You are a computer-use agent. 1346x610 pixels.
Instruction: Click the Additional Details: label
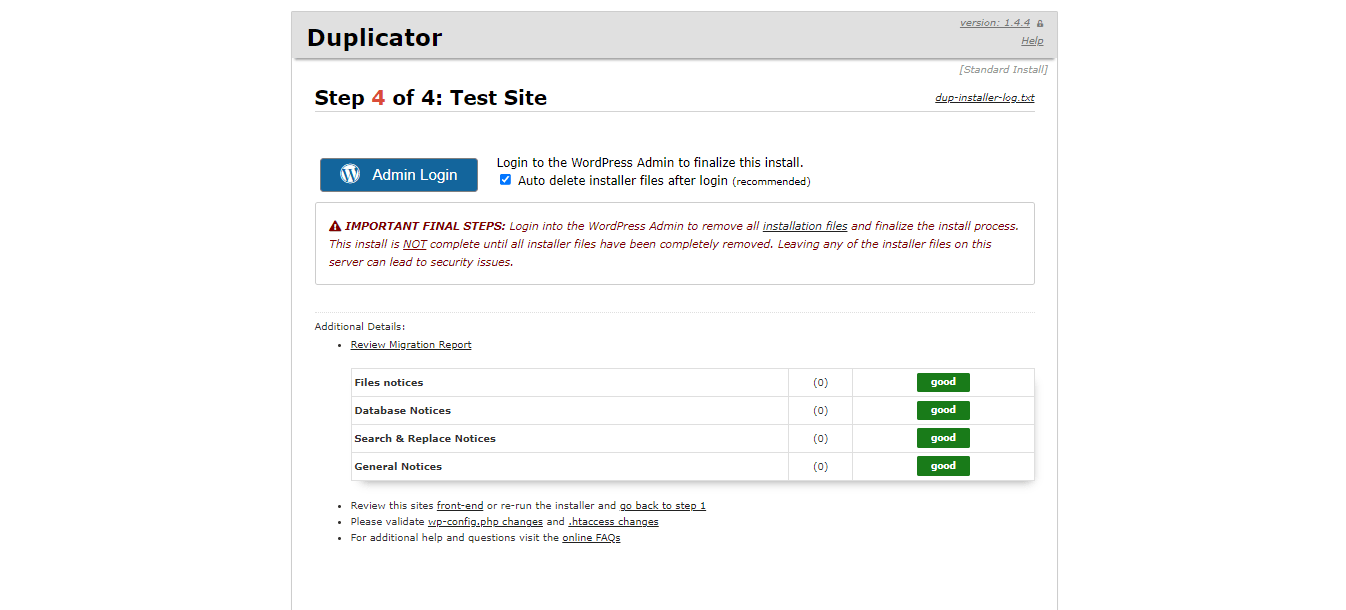[x=360, y=327]
